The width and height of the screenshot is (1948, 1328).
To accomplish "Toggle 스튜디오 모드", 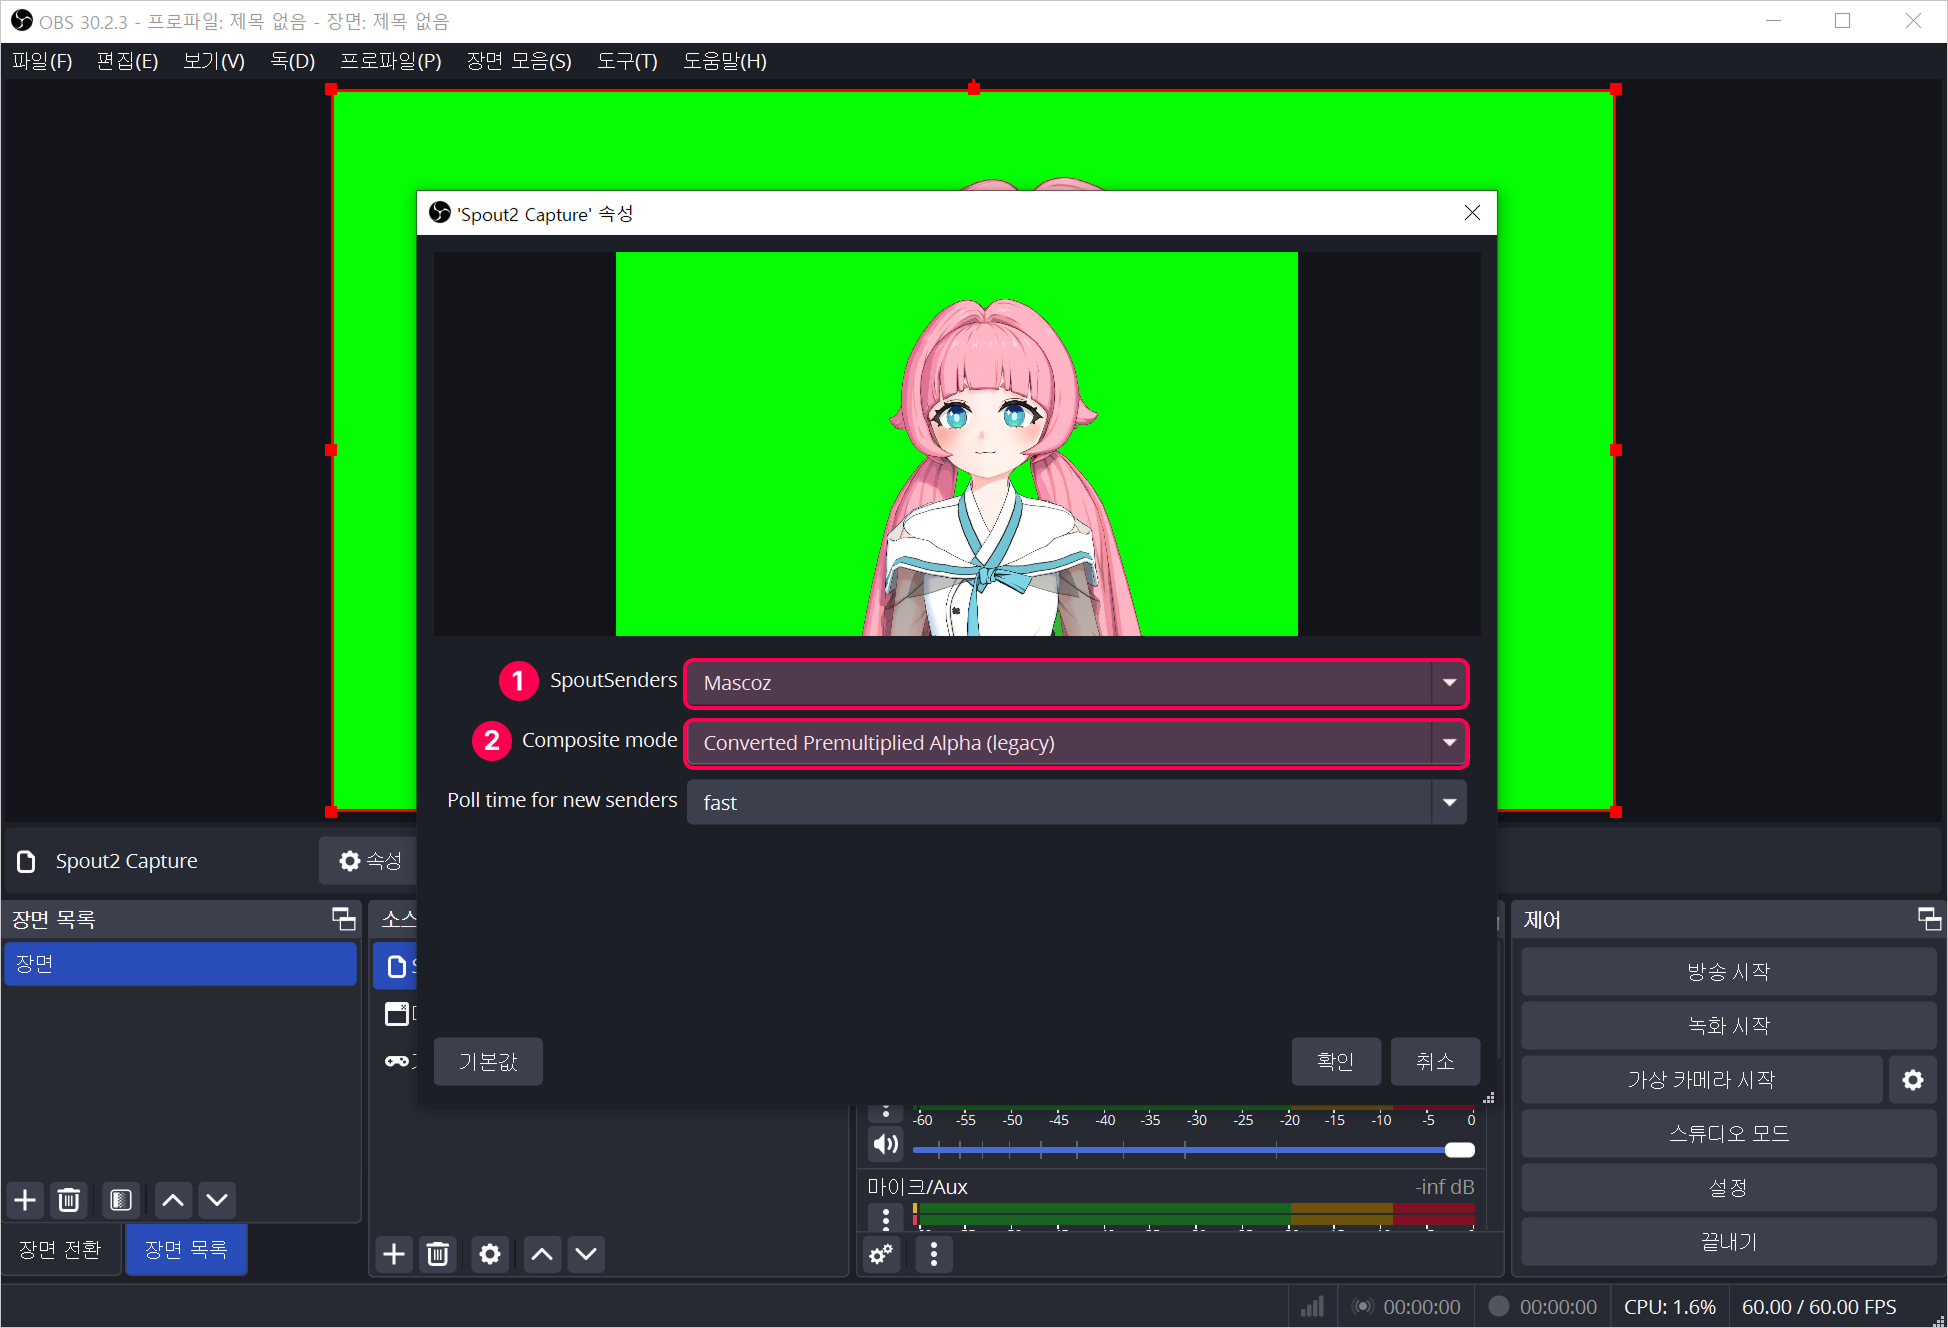I will 1729,1133.
